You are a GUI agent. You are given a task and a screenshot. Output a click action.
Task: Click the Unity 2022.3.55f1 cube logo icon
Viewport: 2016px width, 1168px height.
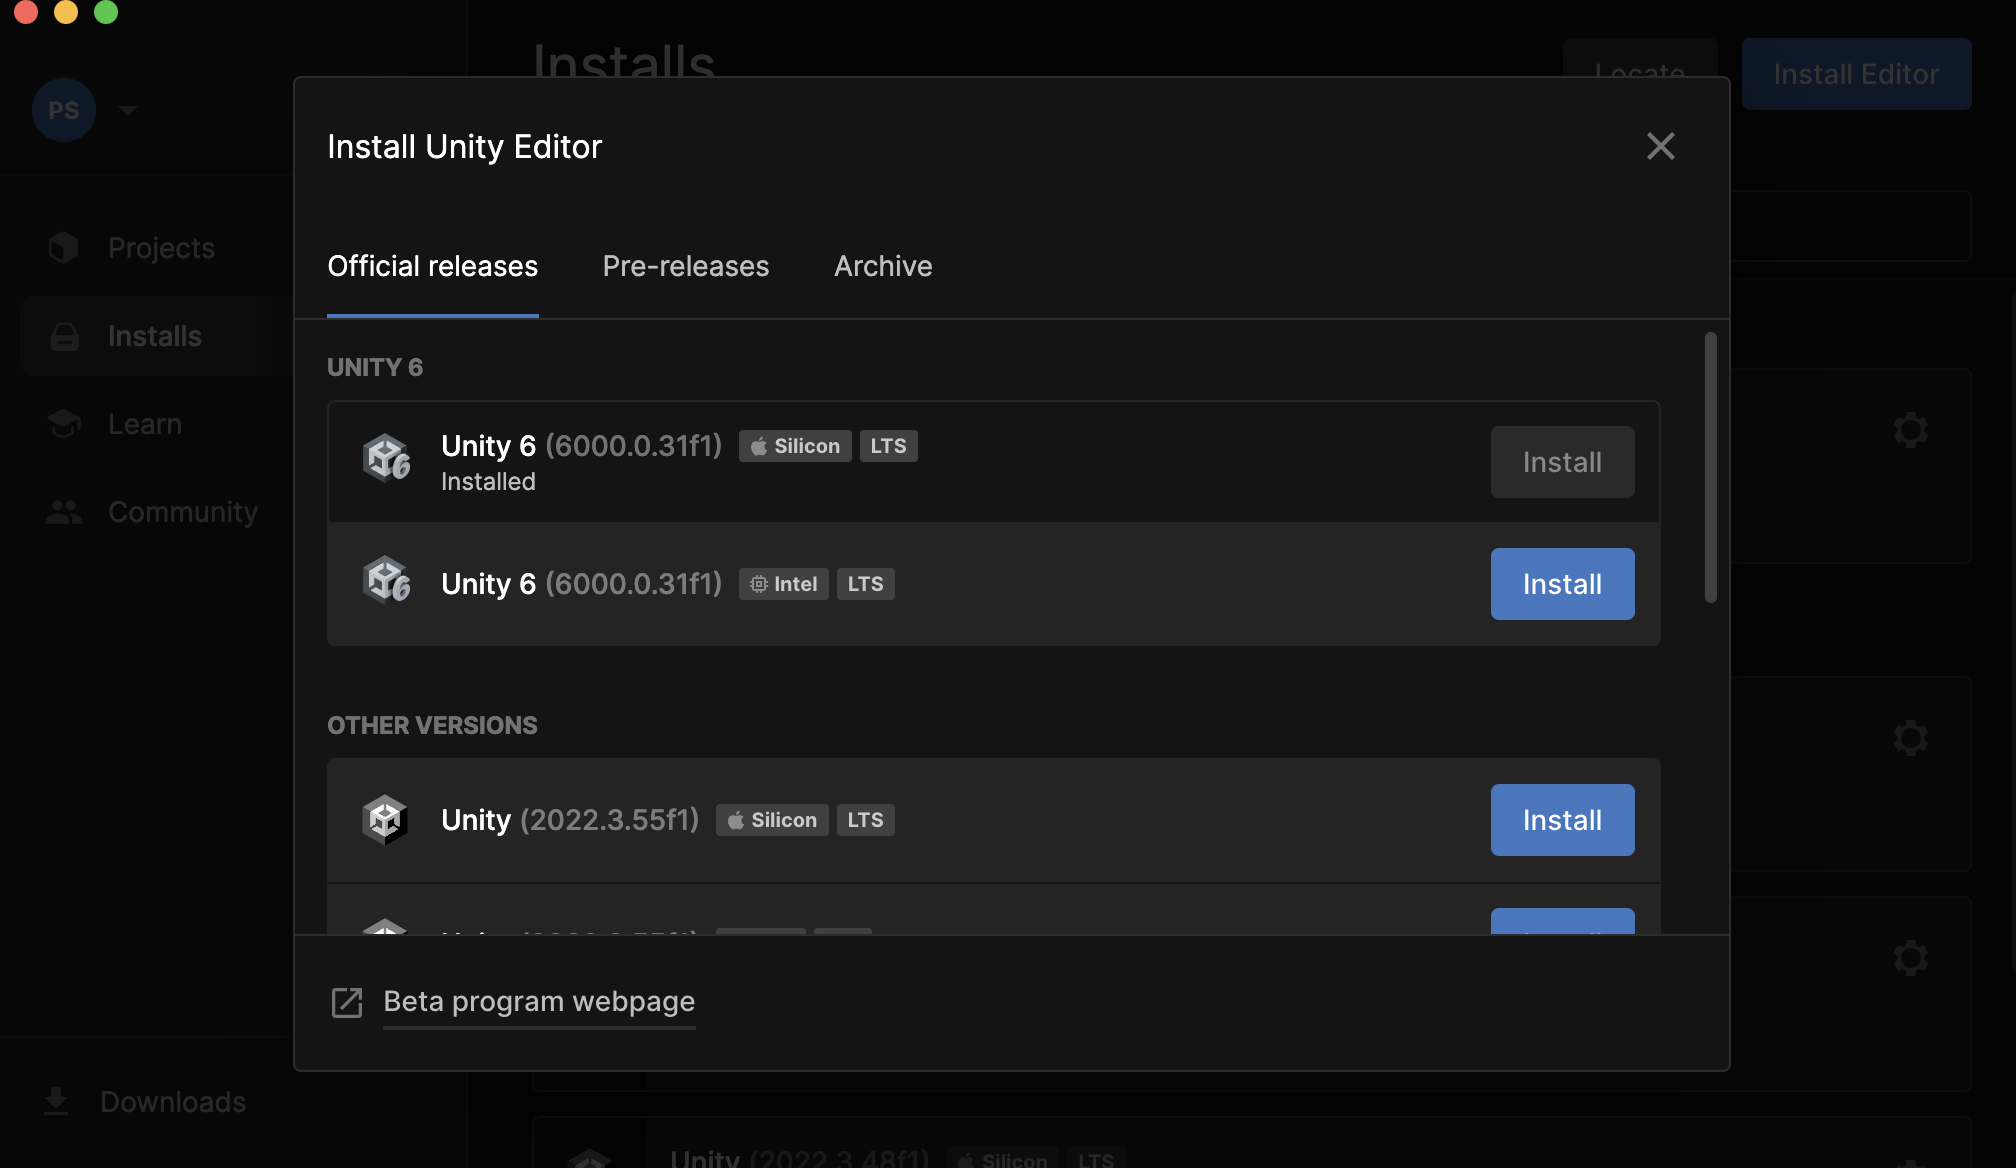click(385, 819)
